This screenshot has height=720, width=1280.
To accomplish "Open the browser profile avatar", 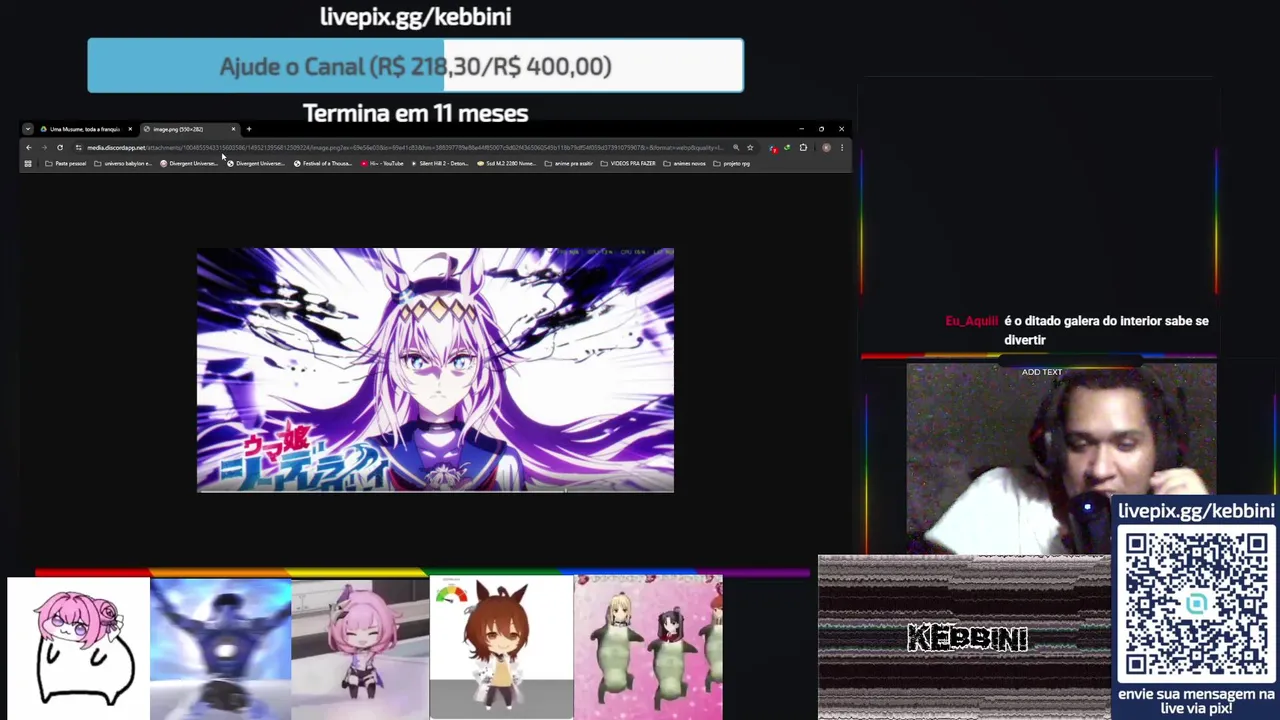I will (826, 148).
